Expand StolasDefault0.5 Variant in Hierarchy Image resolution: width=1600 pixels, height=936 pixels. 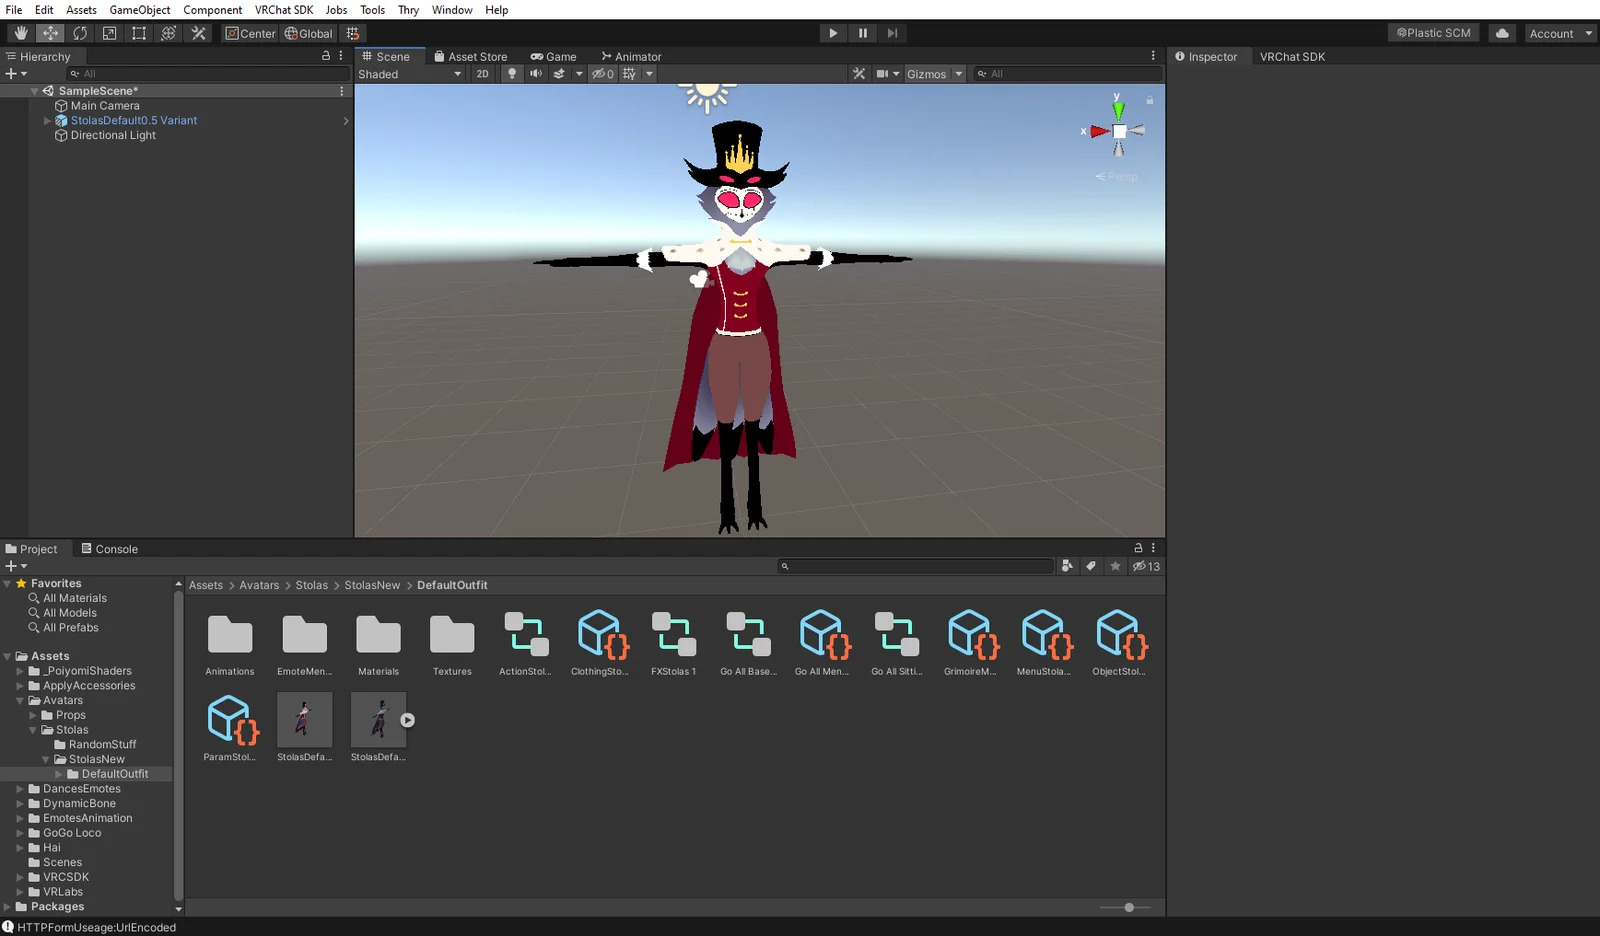pyautogui.click(x=47, y=120)
